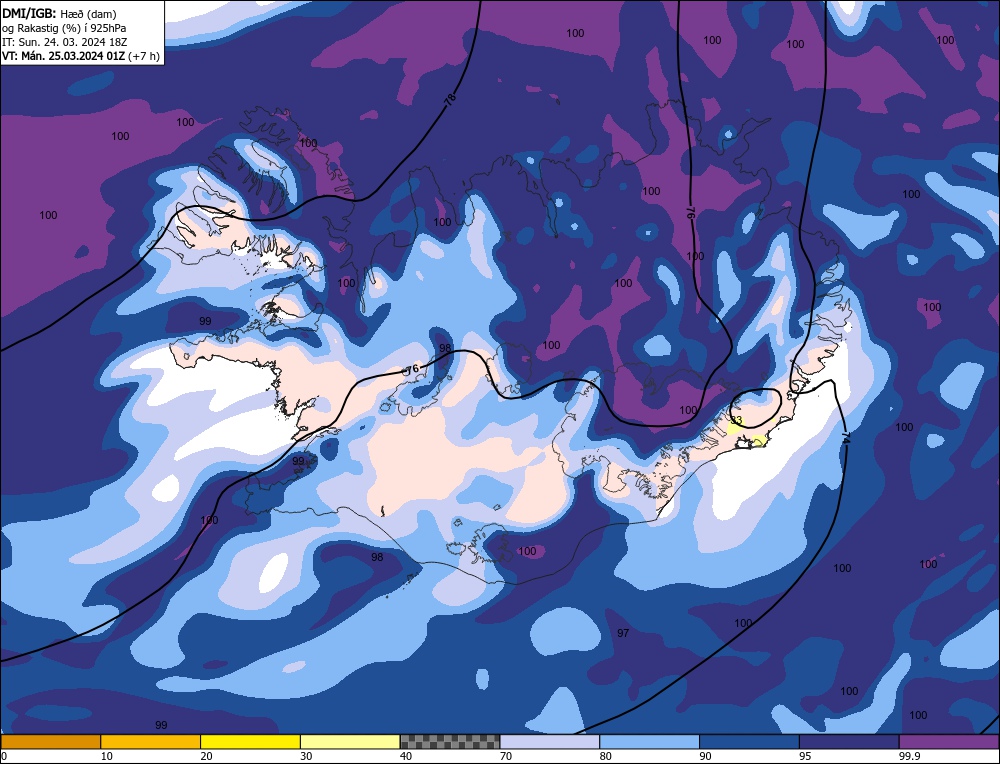Click the '78' contour label
1000x764 pixels.
(x=450, y=99)
